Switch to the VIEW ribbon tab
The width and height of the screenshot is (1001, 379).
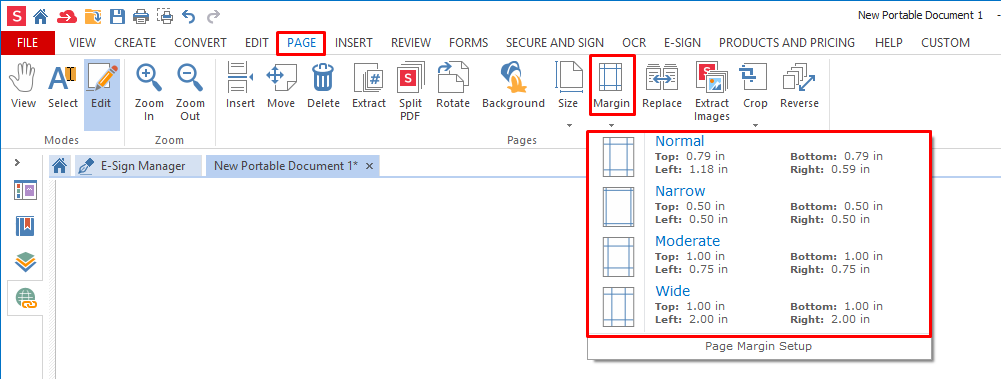pyautogui.click(x=82, y=43)
